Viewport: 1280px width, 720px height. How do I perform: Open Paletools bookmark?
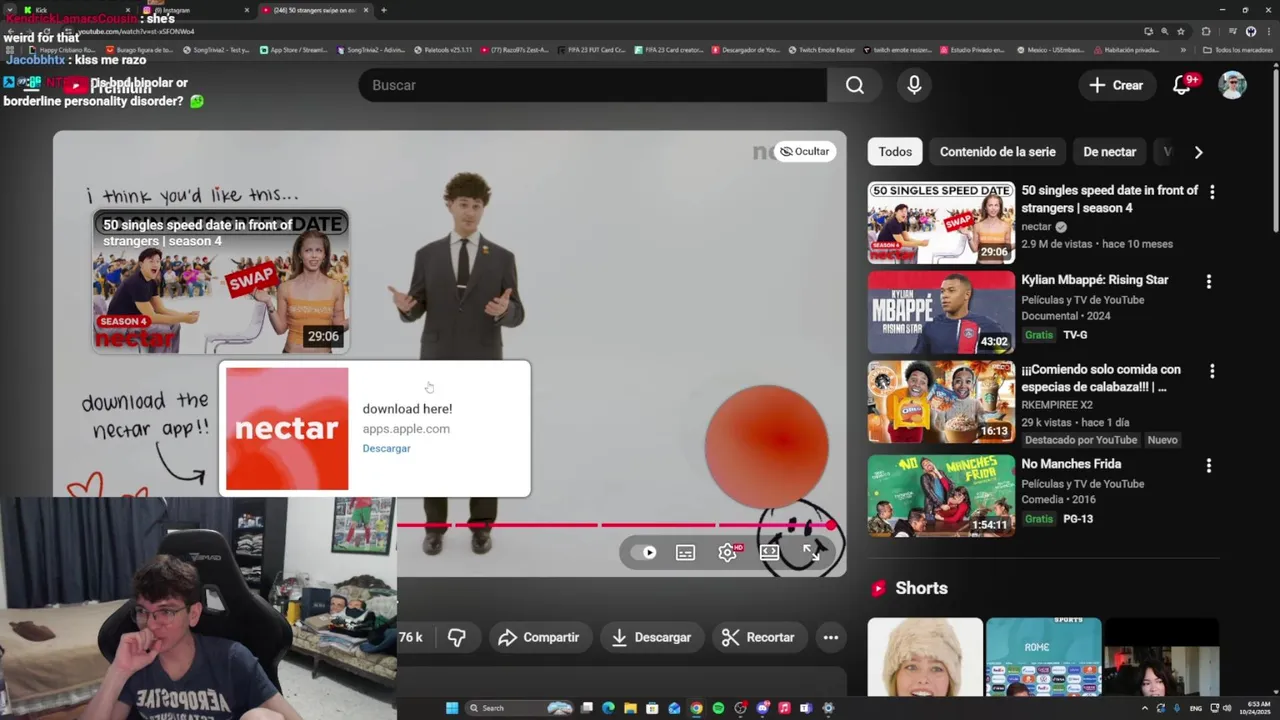click(x=443, y=49)
